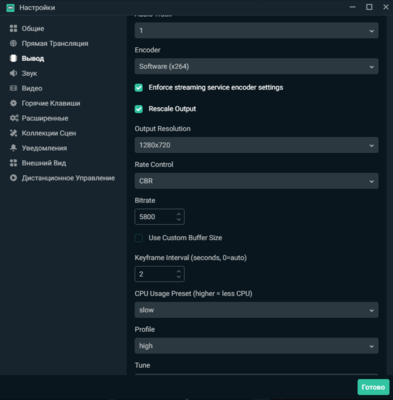The height and width of the screenshot is (400, 393).
Task: Select the Вывод settings section
Action: click(33, 59)
